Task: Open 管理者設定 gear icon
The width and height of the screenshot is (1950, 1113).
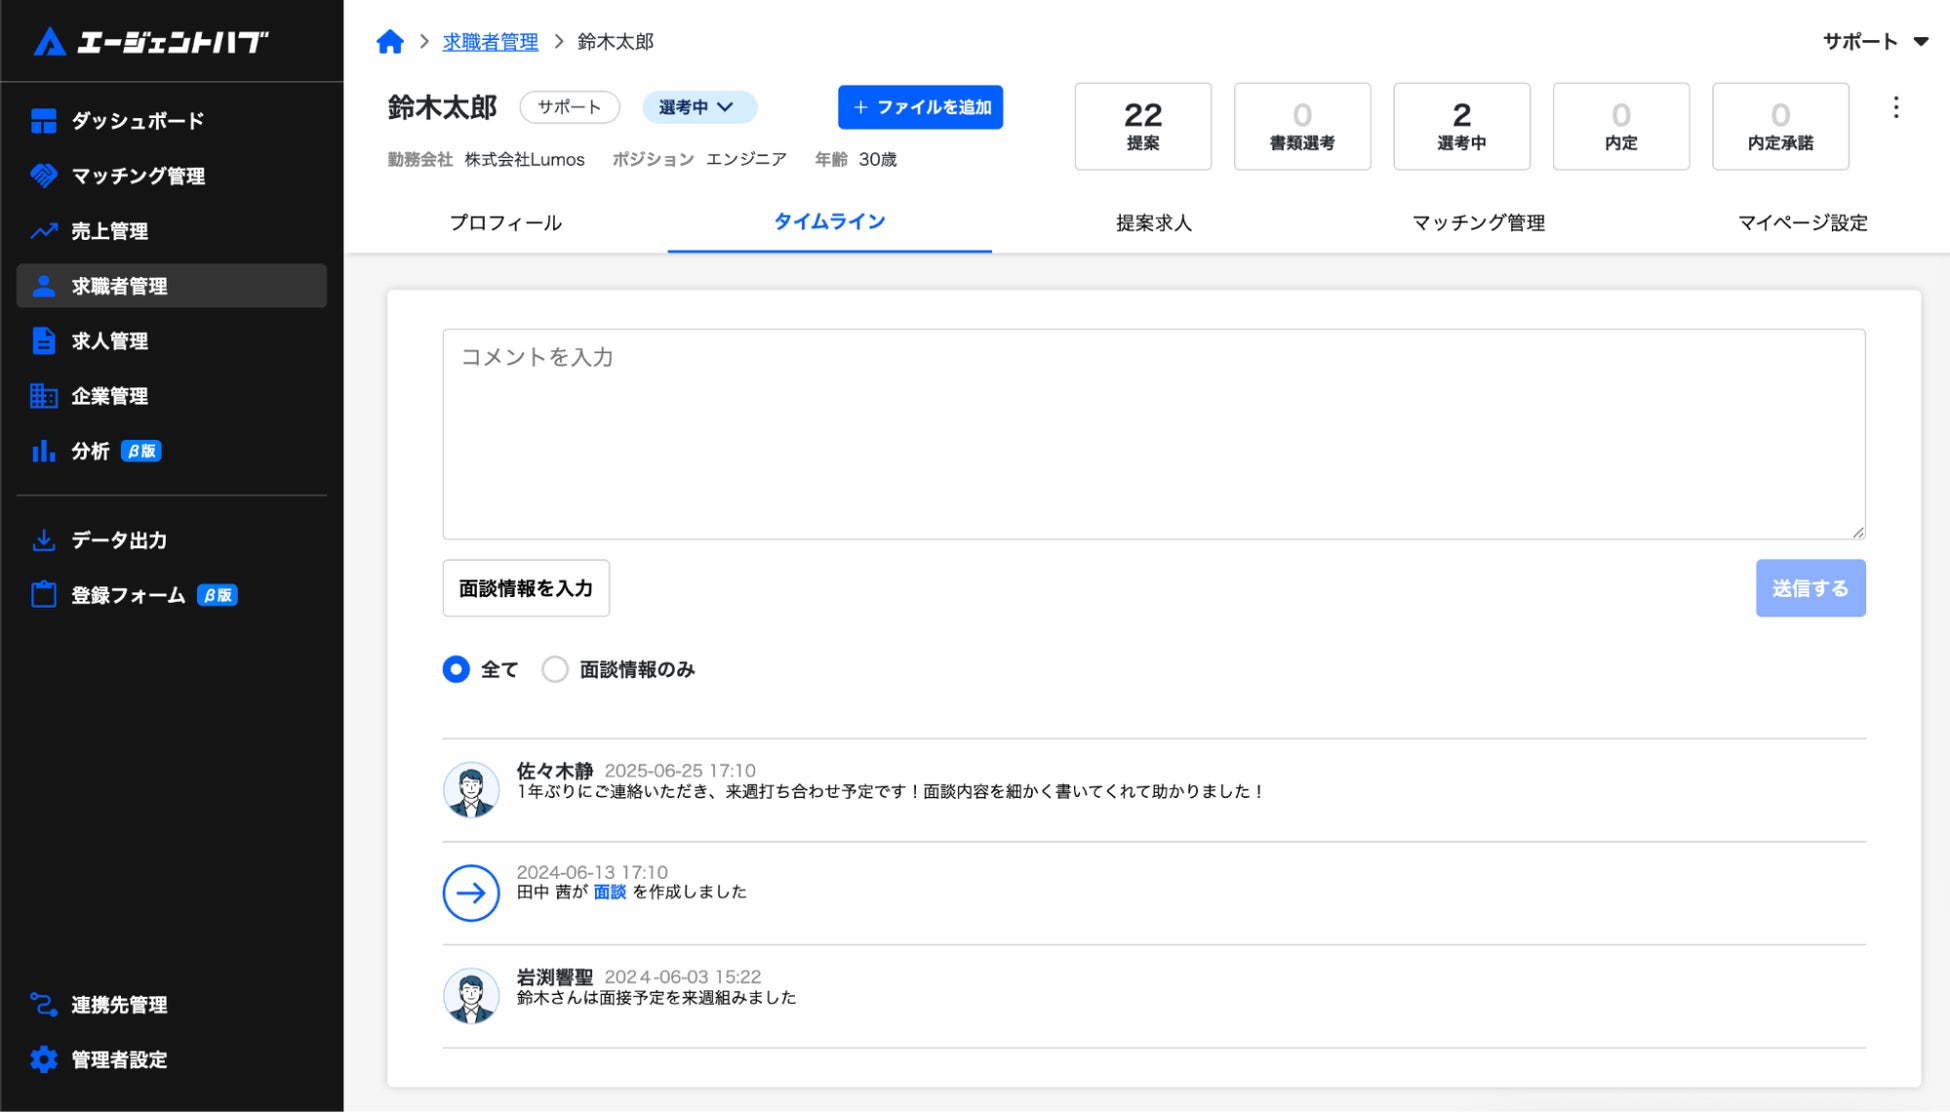Action: pyautogui.click(x=43, y=1059)
